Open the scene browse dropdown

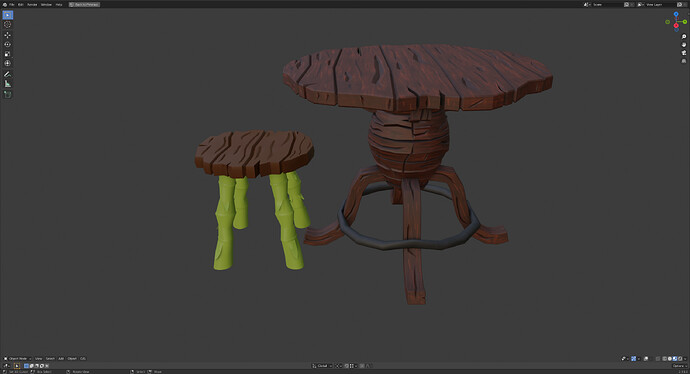click(587, 4)
